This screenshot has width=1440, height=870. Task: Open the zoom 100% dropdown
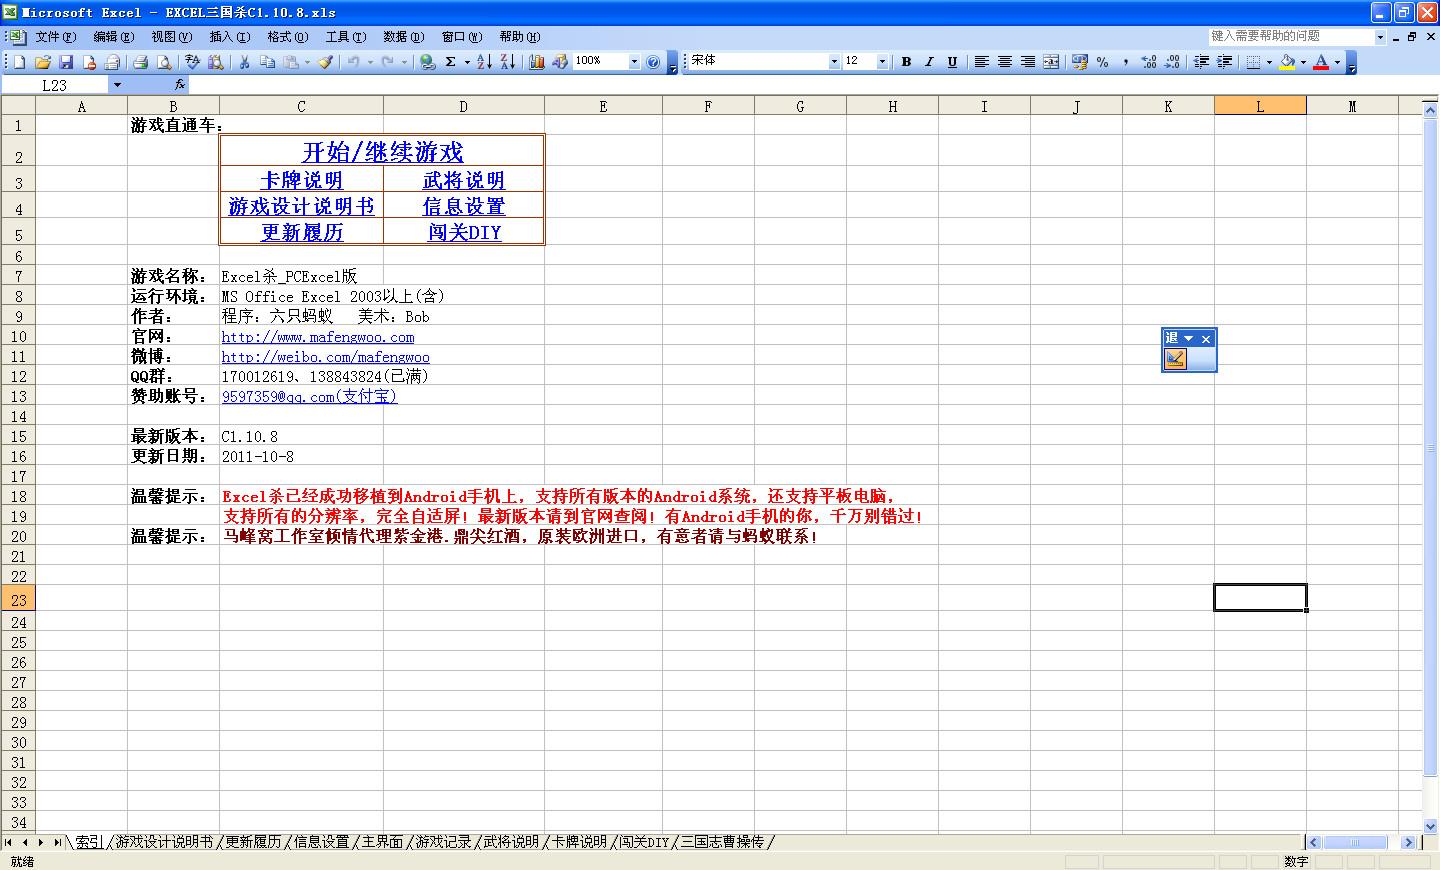(x=634, y=62)
